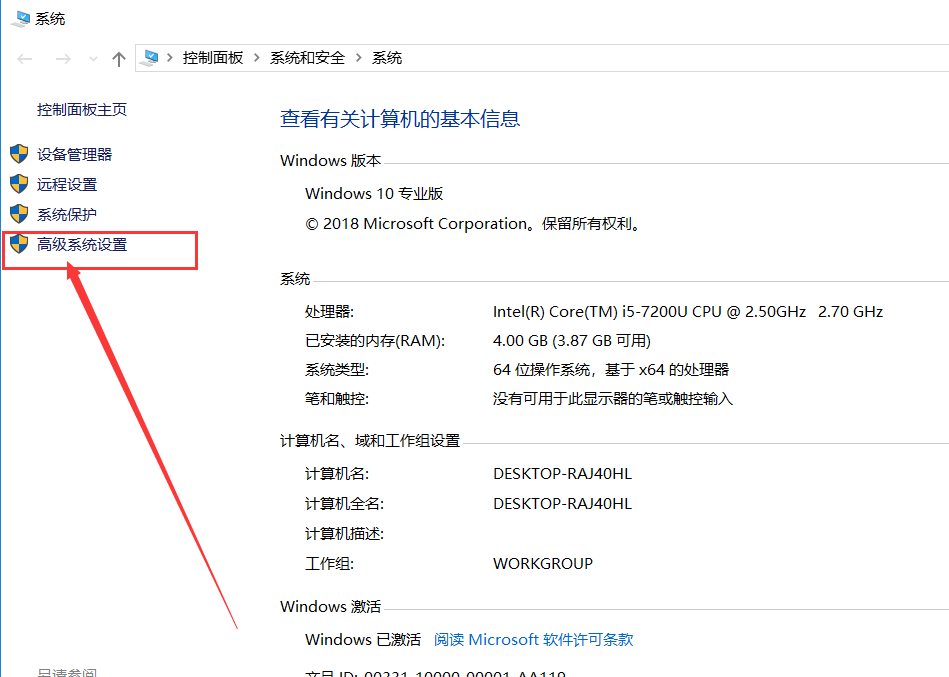Open the 设备管理器 link

74,154
